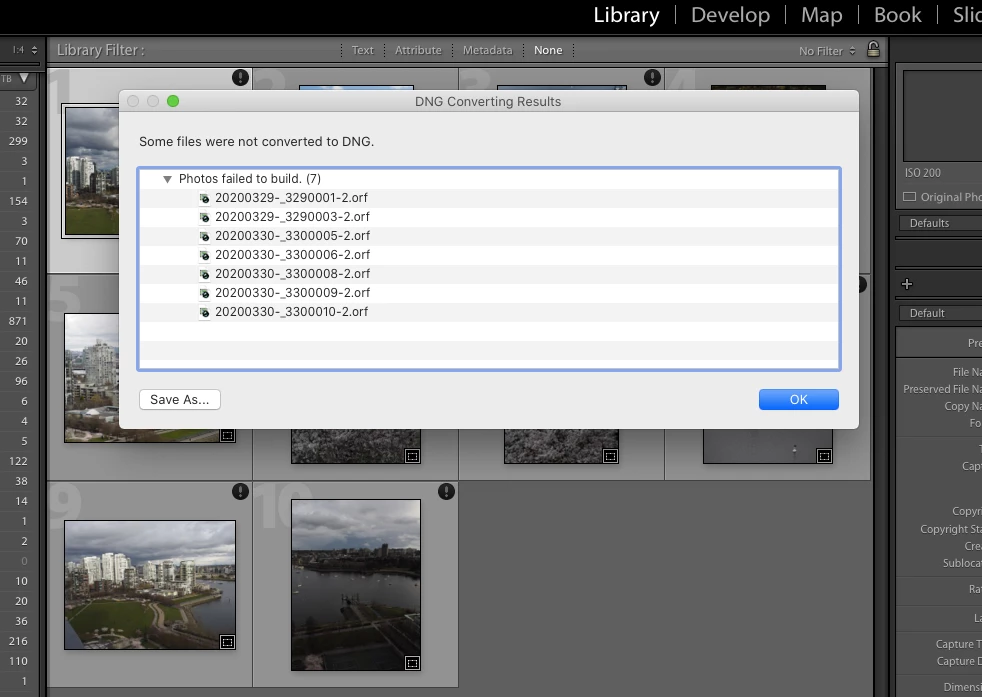Switch to the Map module
982x697 pixels.
pyautogui.click(x=822, y=15)
